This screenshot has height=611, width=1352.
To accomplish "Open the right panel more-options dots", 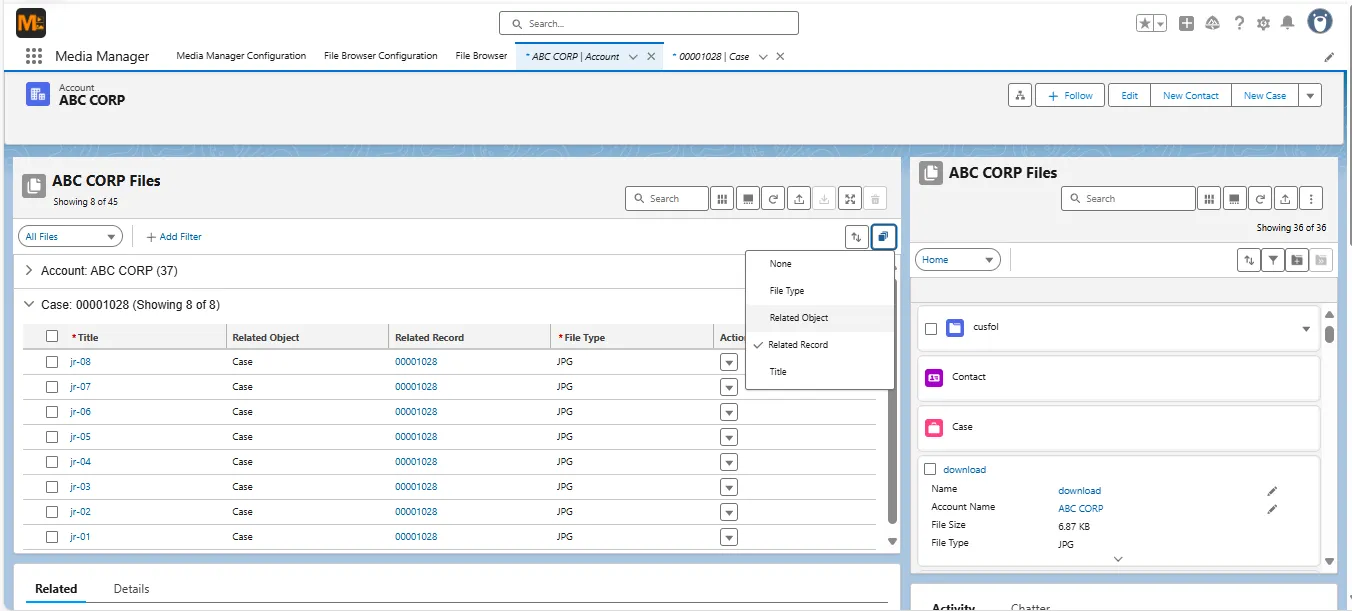I will [x=1313, y=199].
